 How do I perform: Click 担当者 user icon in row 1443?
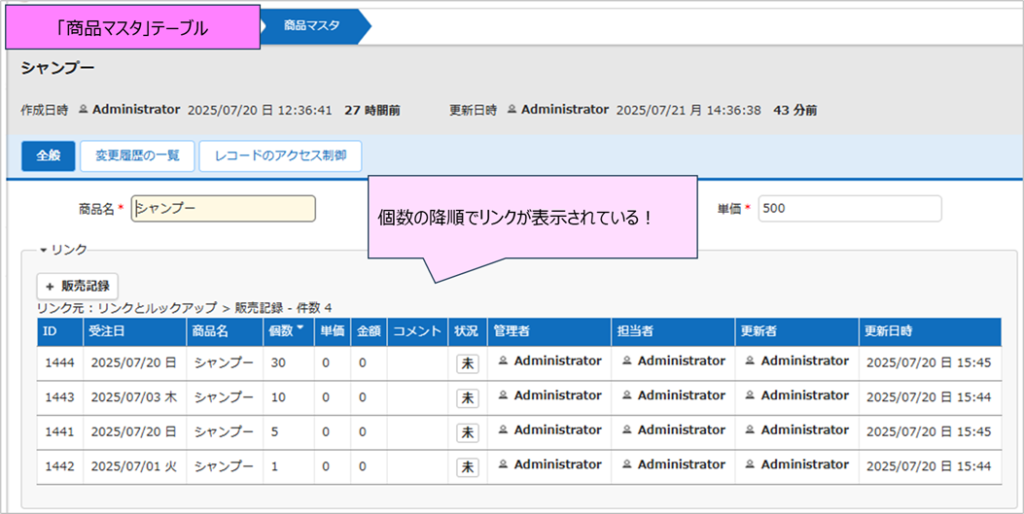[627, 395]
